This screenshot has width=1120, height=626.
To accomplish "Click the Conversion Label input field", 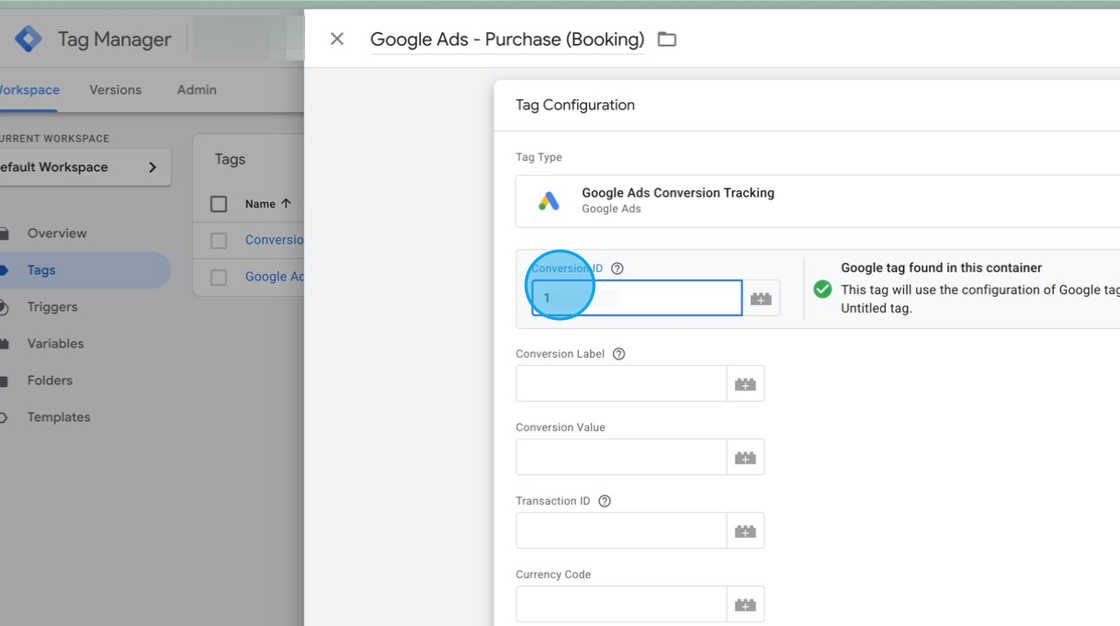I will (x=621, y=384).
